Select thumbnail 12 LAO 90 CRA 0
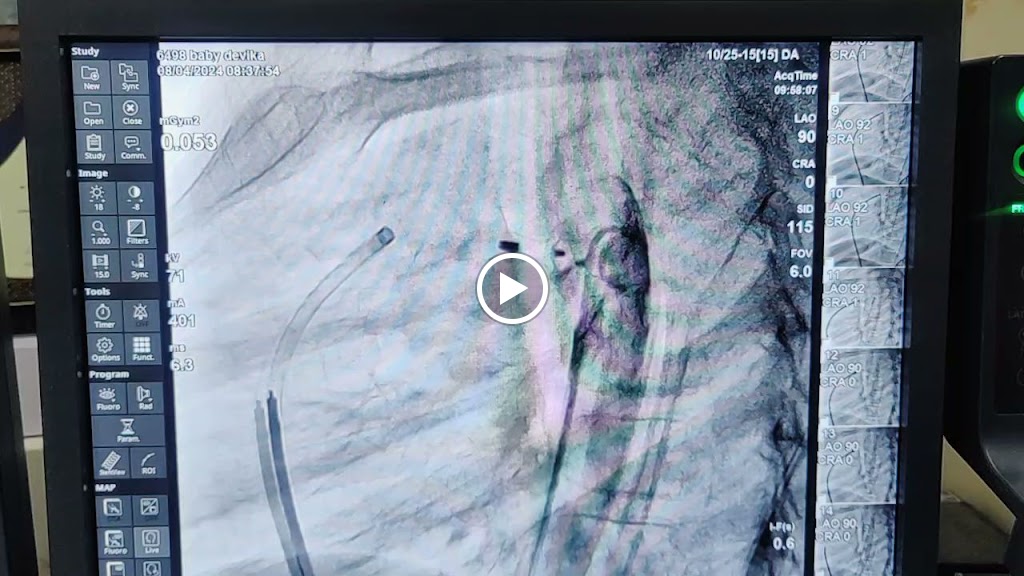Screen dimensions: 1024x576 click(860, 388)
